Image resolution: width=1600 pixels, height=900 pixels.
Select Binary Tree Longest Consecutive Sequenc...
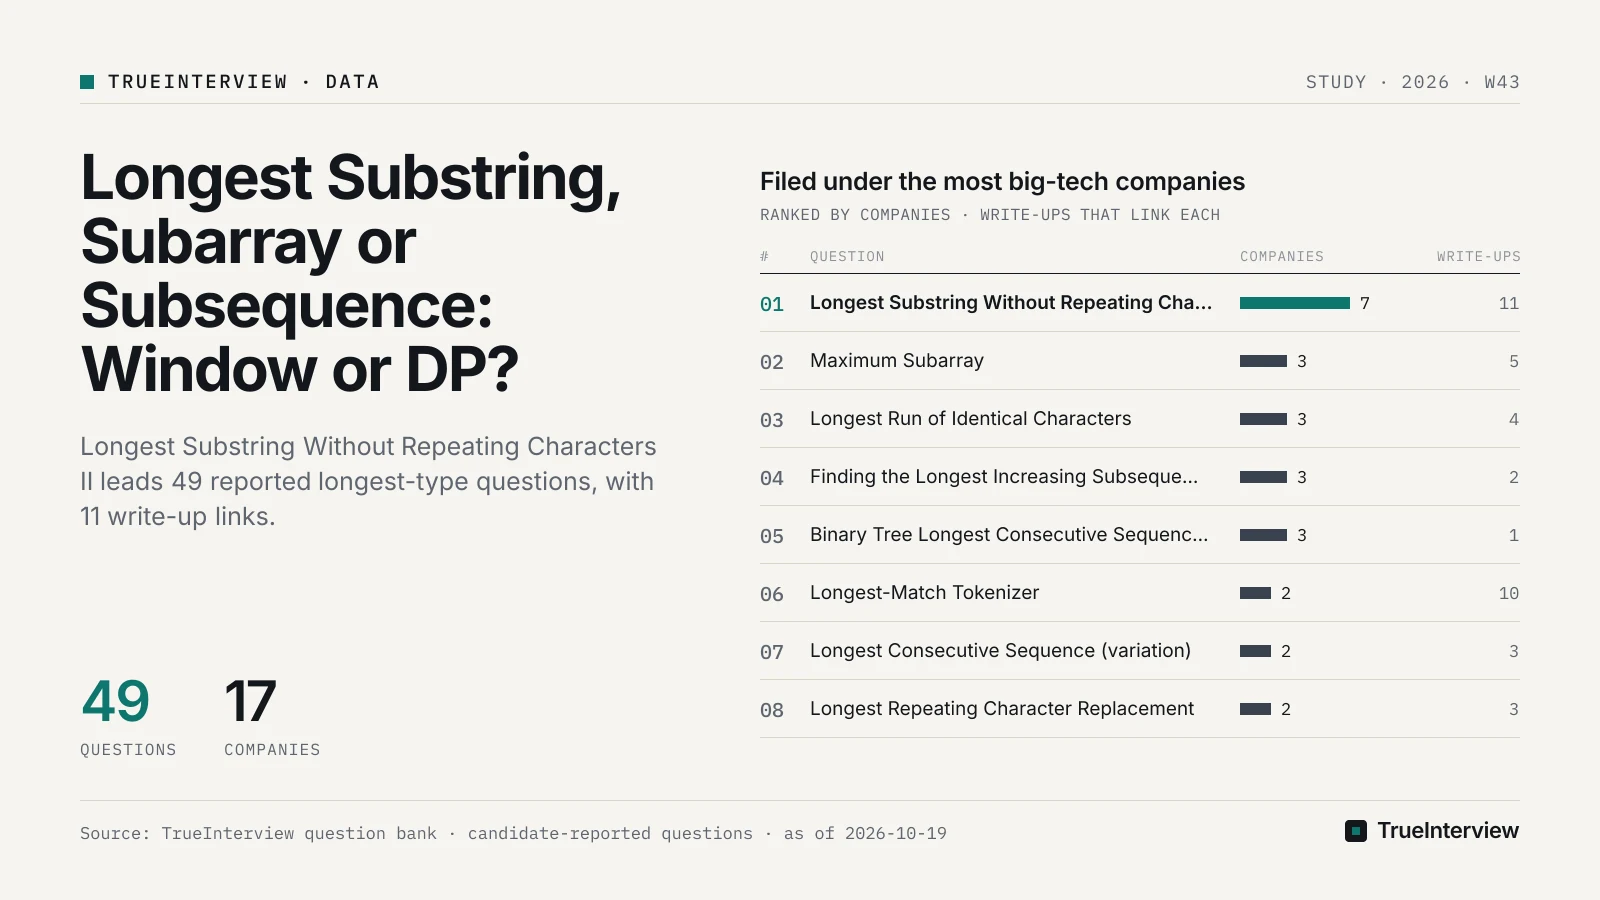[x=1140, y=535]
